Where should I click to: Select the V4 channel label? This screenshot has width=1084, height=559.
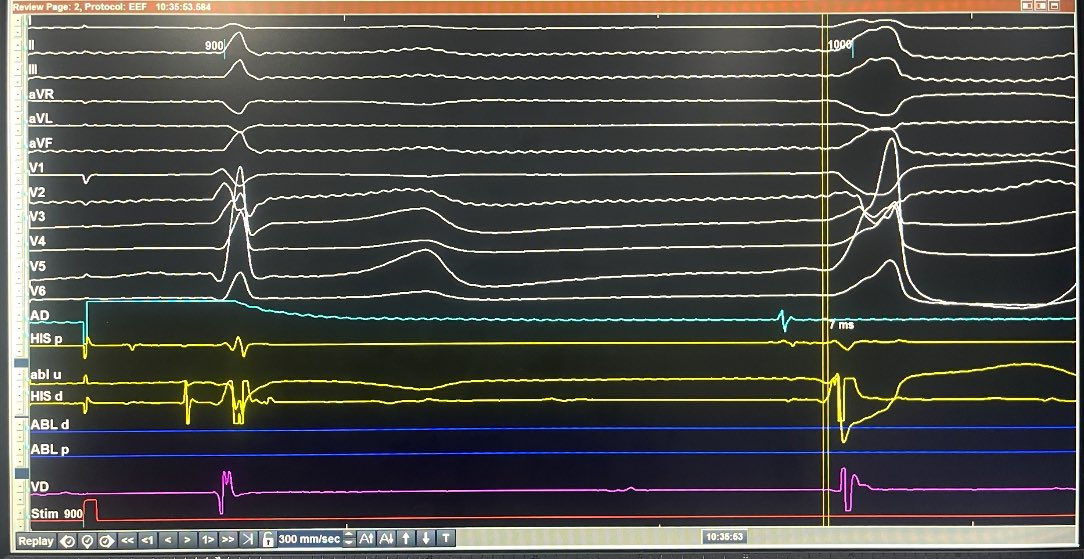(x=37, y=242)
